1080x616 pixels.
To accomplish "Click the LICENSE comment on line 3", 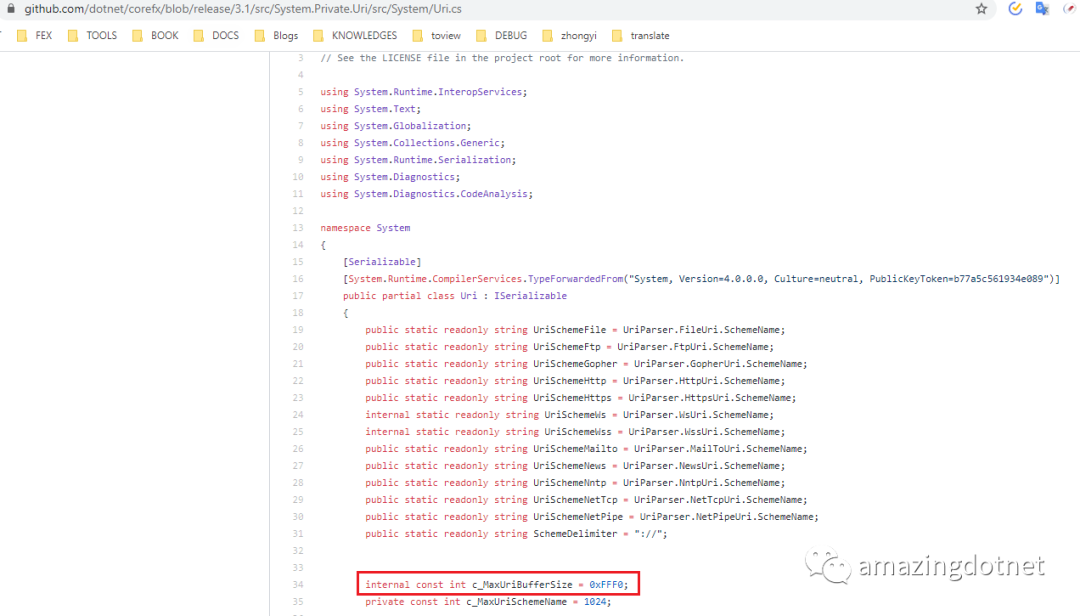I will tap(502, 58).
